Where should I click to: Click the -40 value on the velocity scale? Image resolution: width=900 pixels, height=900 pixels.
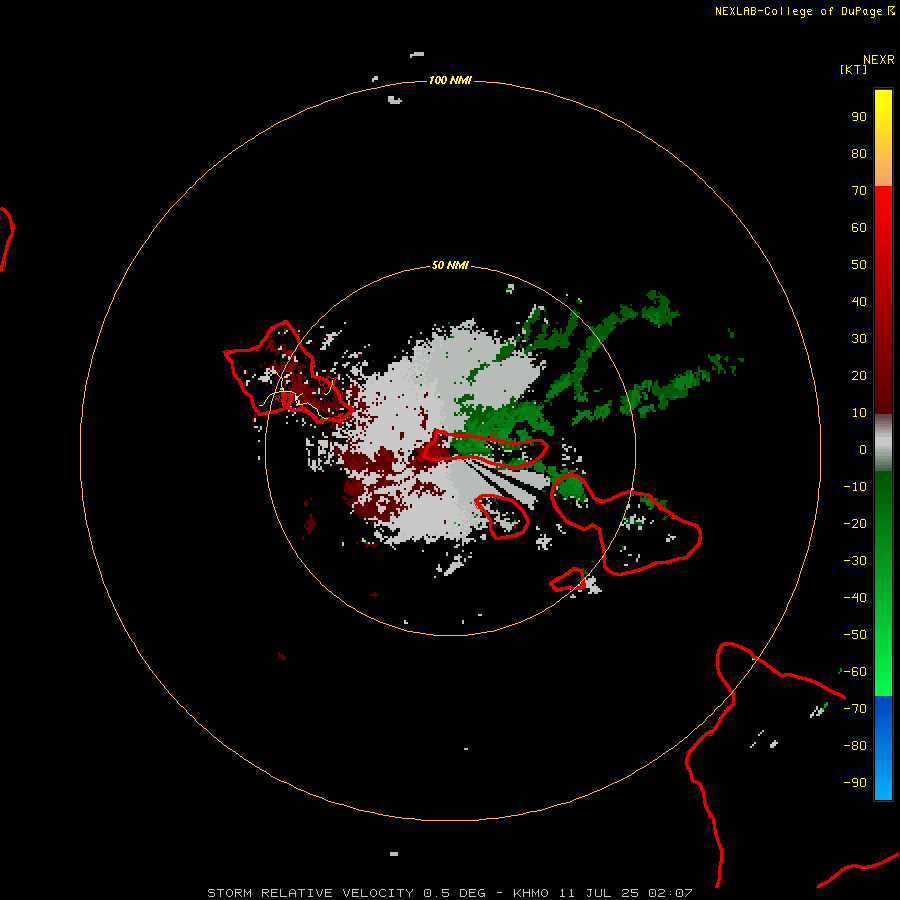(855, 598)
